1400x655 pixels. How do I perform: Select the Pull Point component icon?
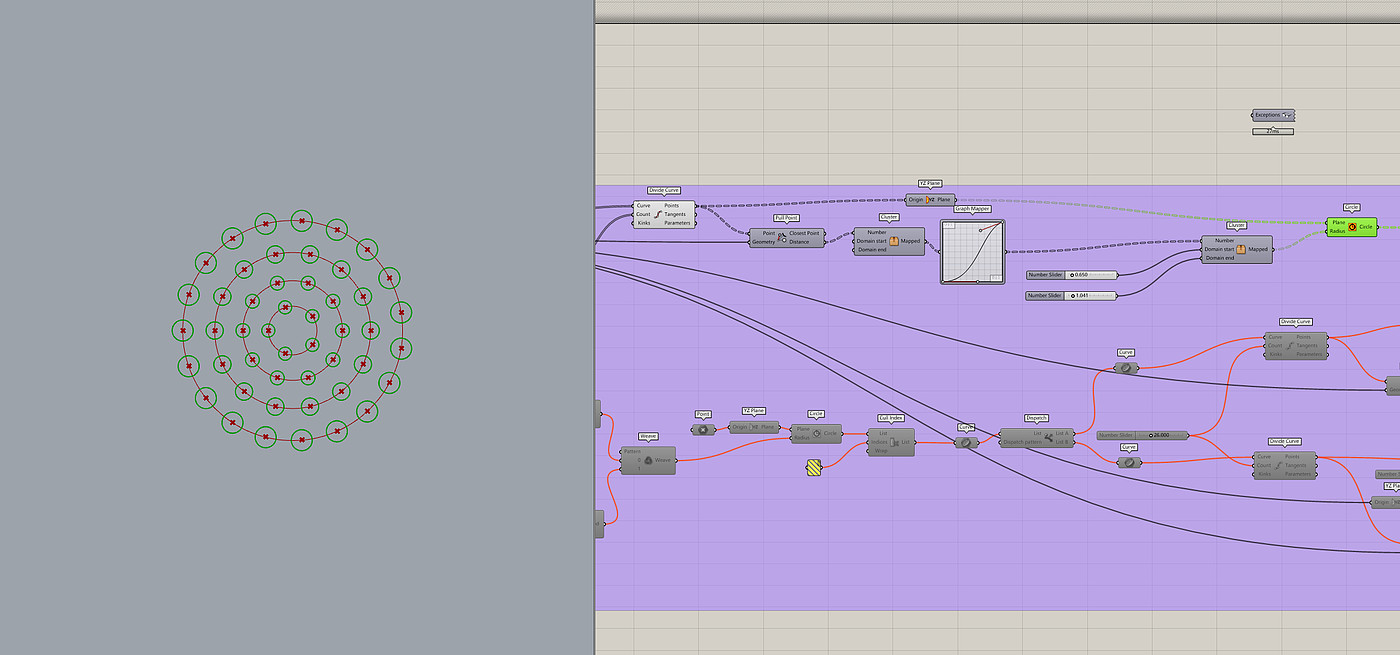point(782,237)
